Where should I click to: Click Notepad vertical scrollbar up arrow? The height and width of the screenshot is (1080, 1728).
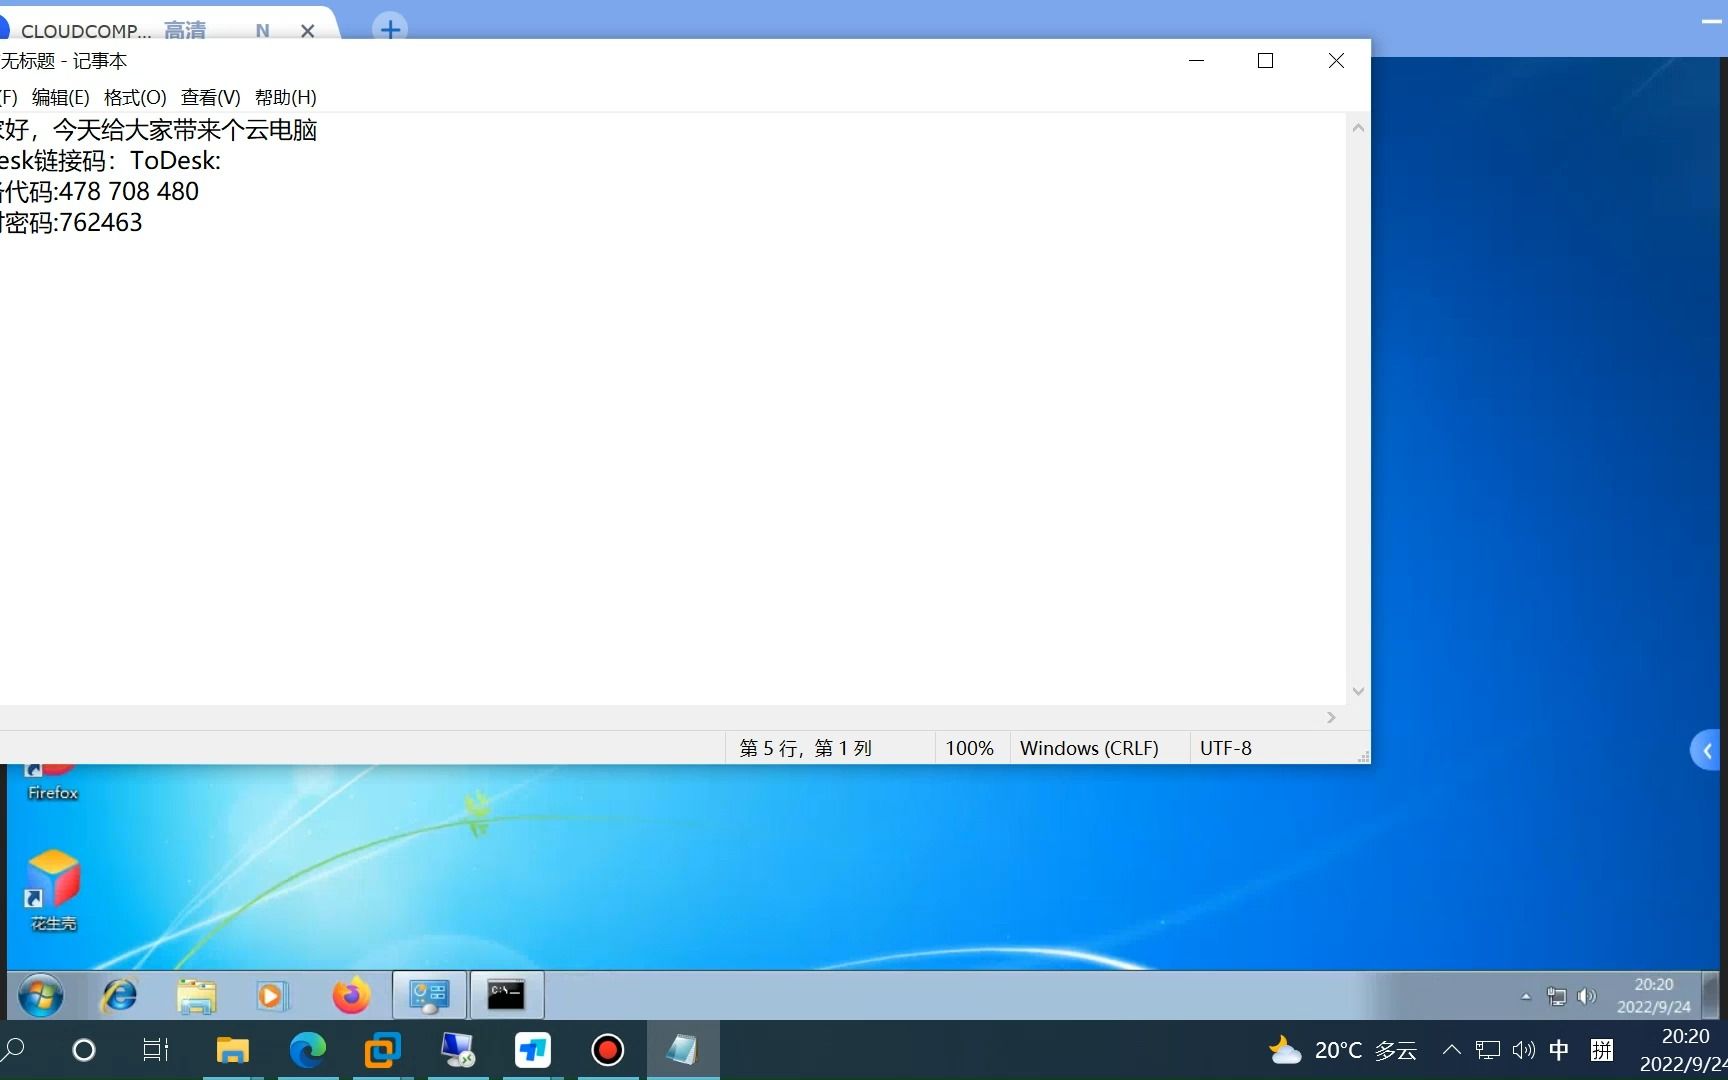pos(1358,128)
